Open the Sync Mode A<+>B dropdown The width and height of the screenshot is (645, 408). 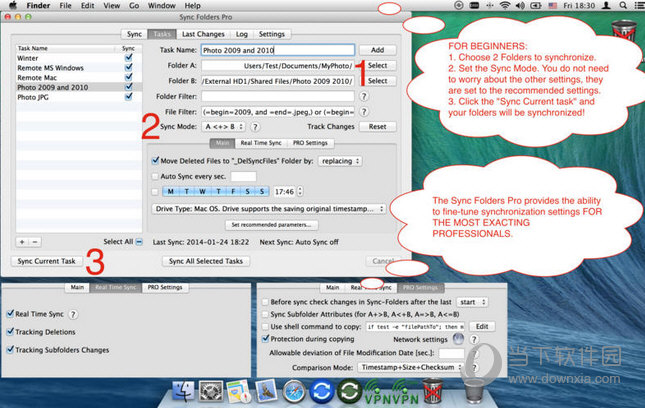coord(224,127)
